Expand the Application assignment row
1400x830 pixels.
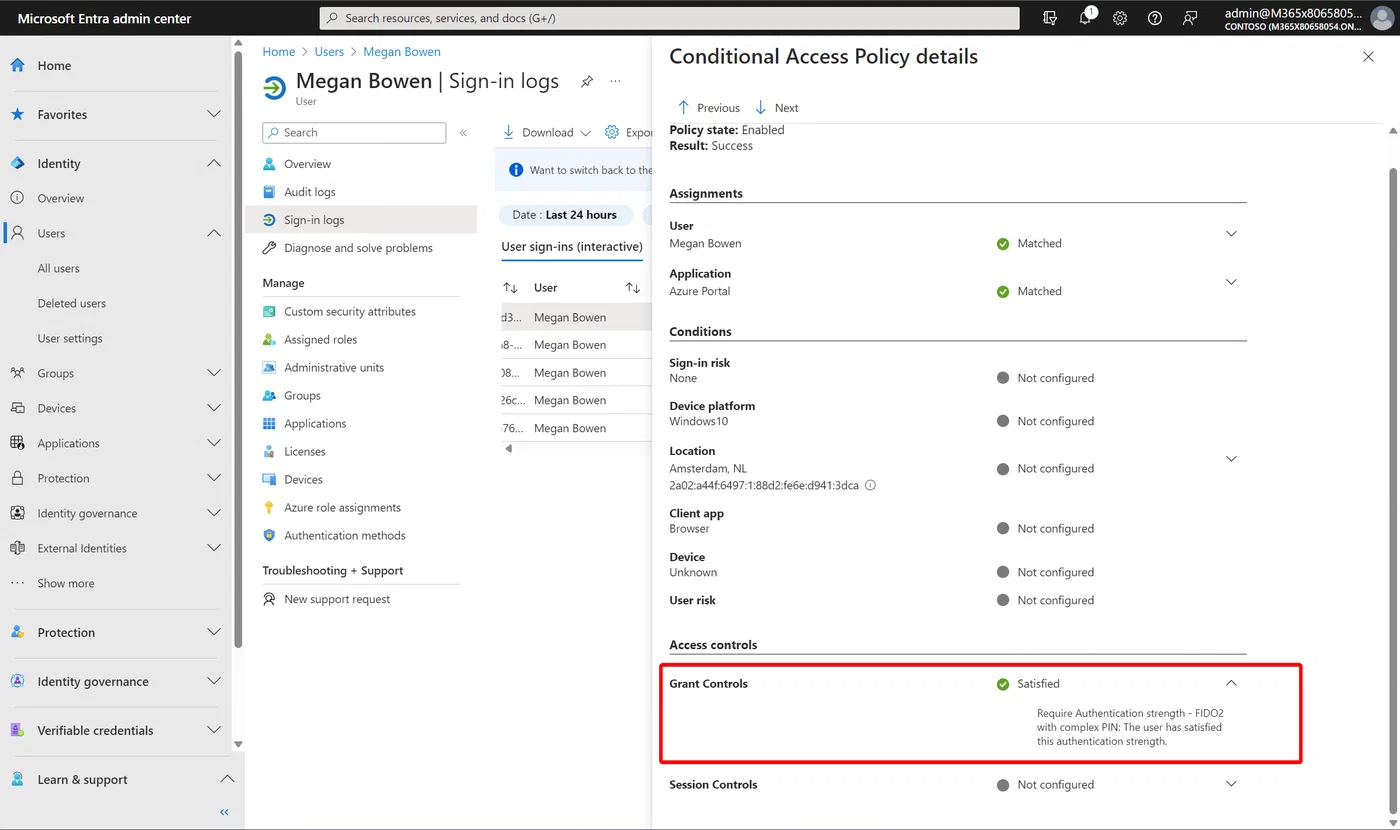1231,282
